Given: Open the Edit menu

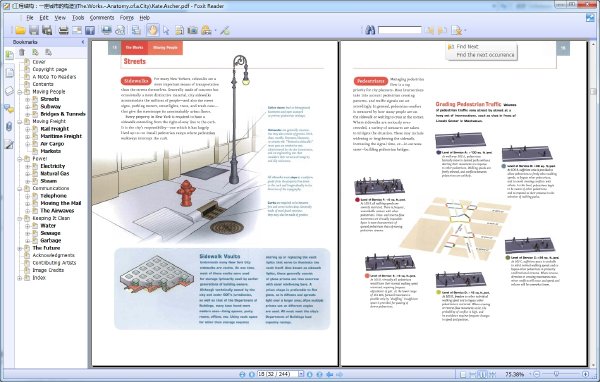Looking at the screenshot, I should pos(44,18).
